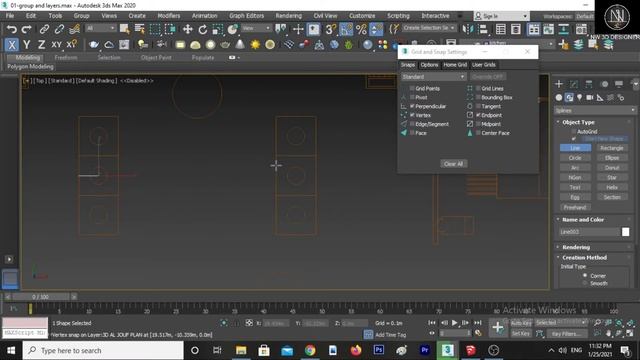Uncheck the Vertex snap checkbox

click(412, 115)
